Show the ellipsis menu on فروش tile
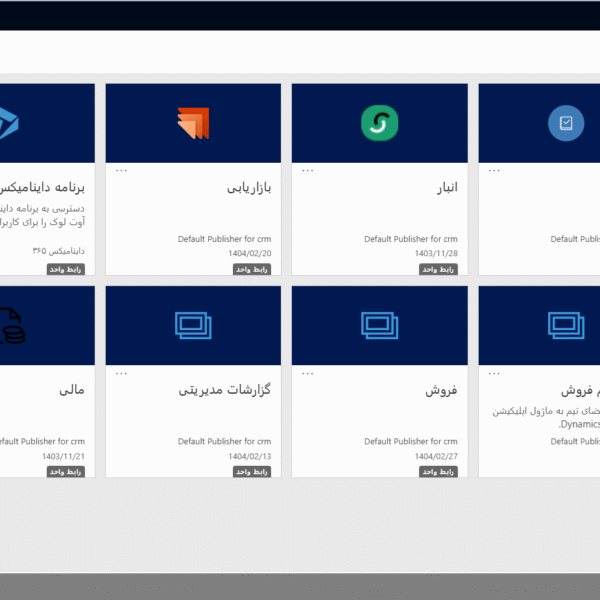Screen dimensions: 600x600 point(307,374)
